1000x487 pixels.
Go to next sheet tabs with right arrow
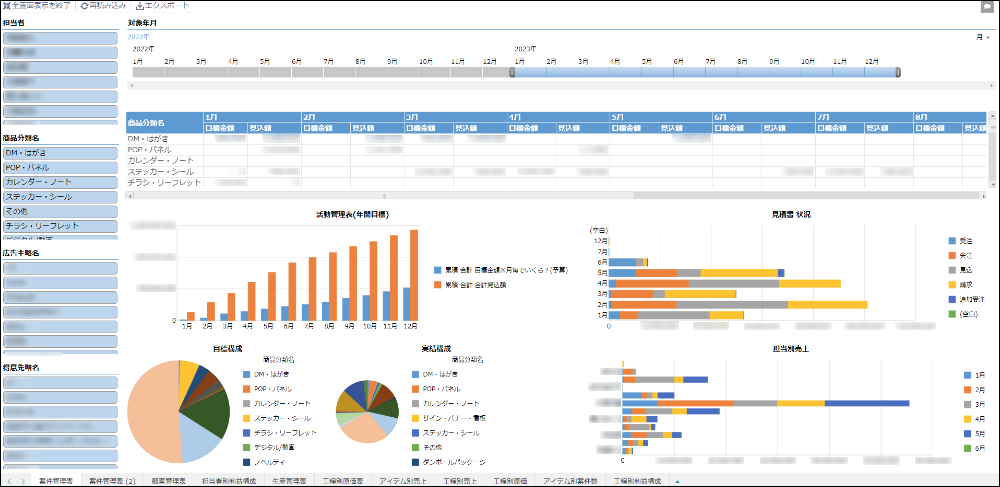click(23, 481)
